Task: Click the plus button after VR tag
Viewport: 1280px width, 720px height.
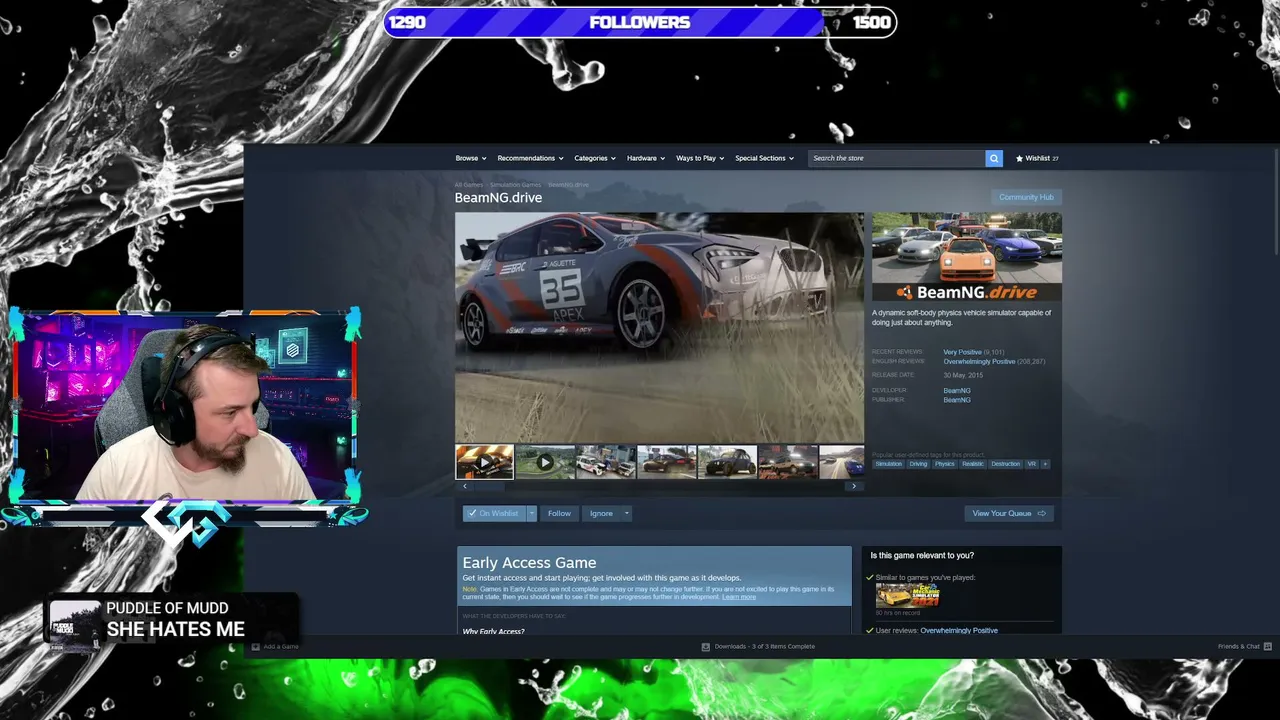Action: 1045,464
